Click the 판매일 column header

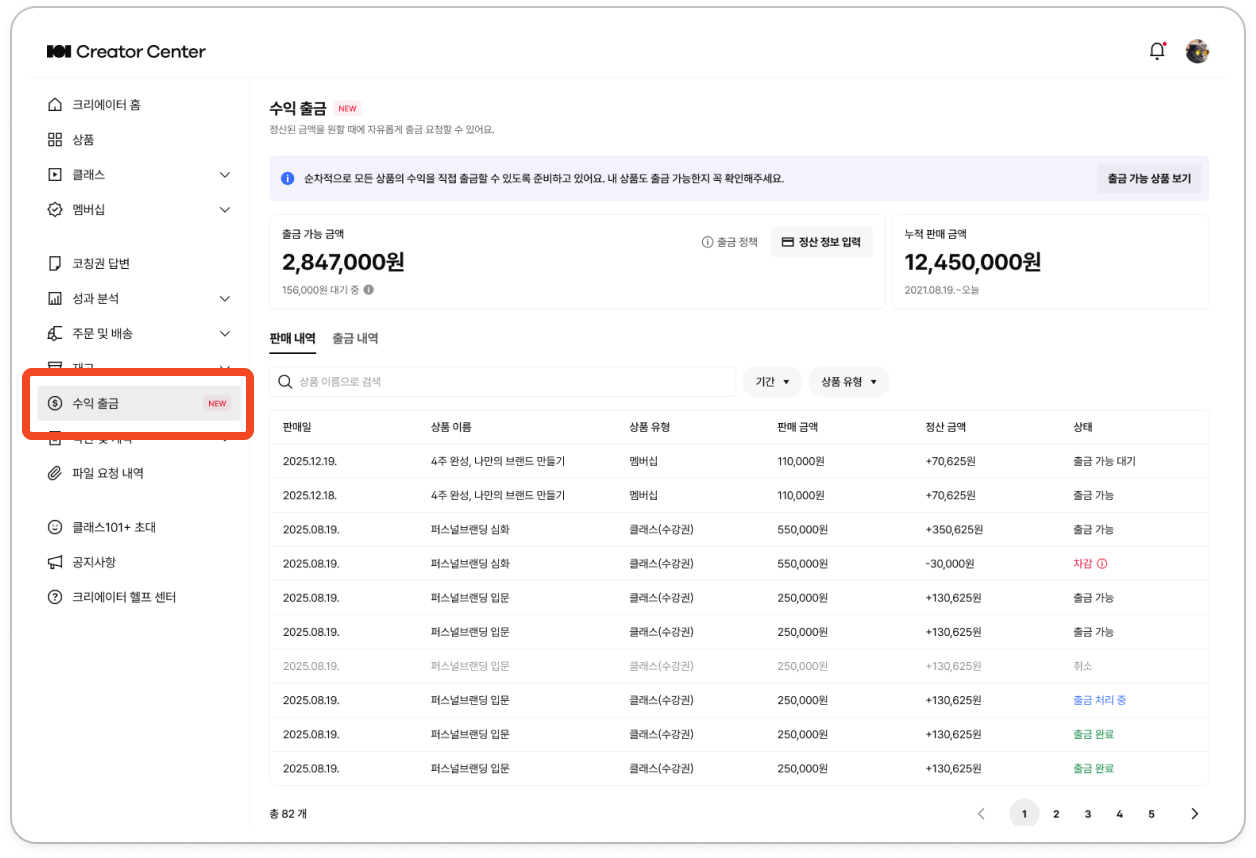(297, 427)
